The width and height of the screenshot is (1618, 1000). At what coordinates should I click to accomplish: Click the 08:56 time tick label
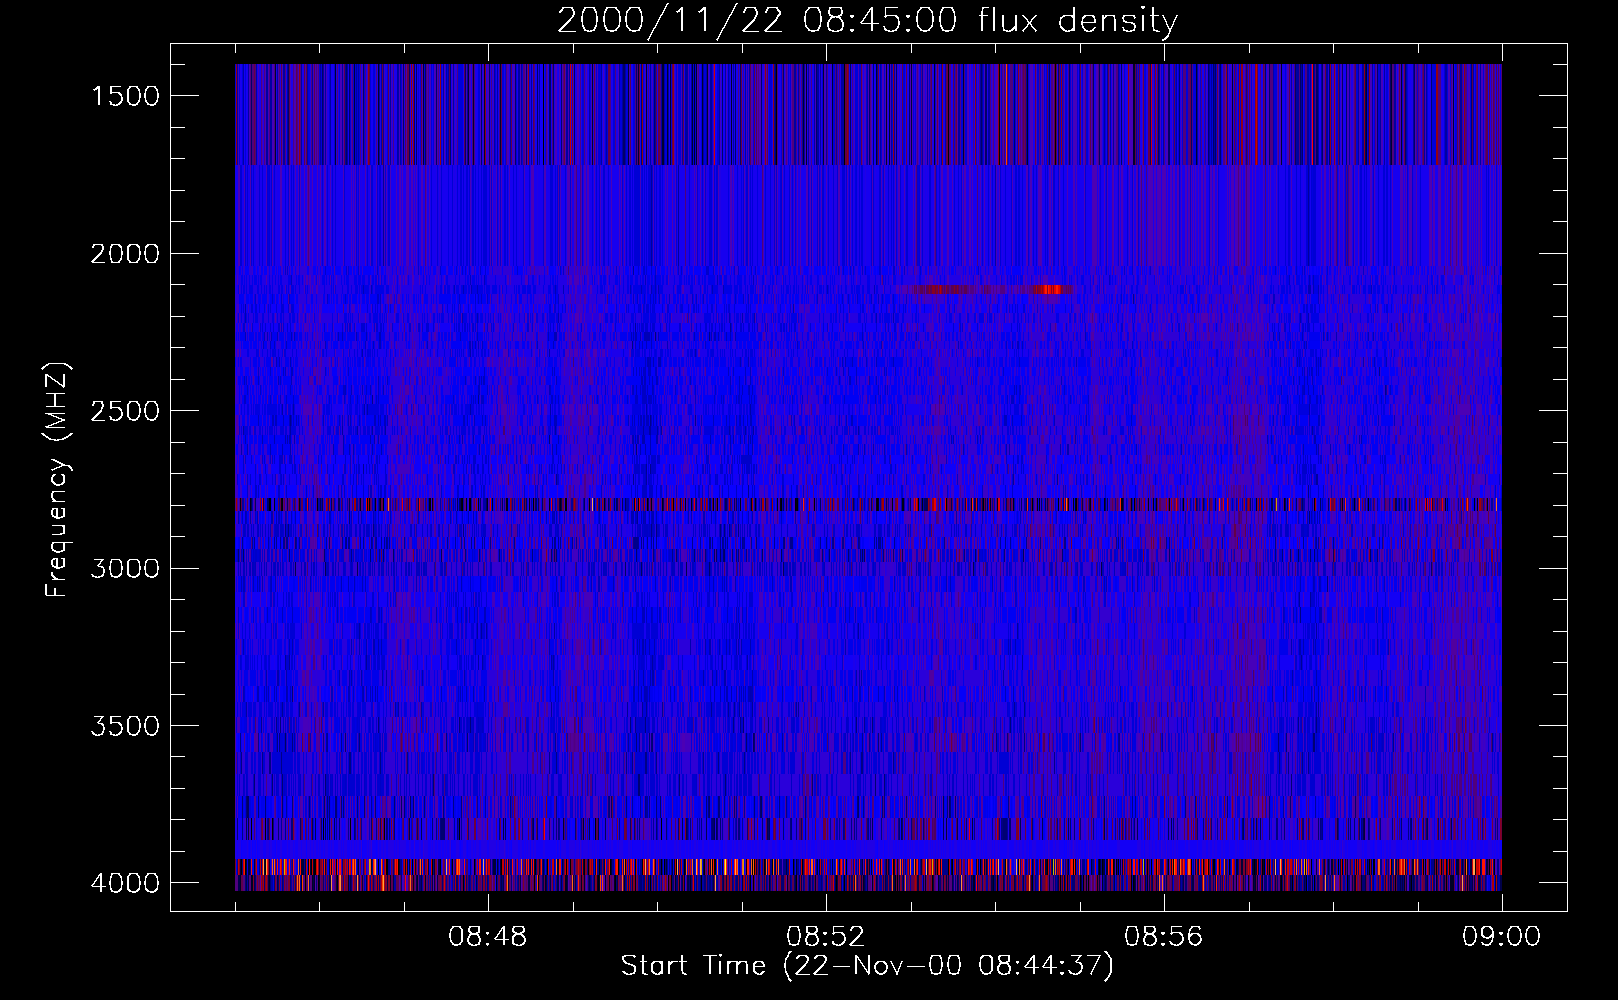click(1164, 937)
